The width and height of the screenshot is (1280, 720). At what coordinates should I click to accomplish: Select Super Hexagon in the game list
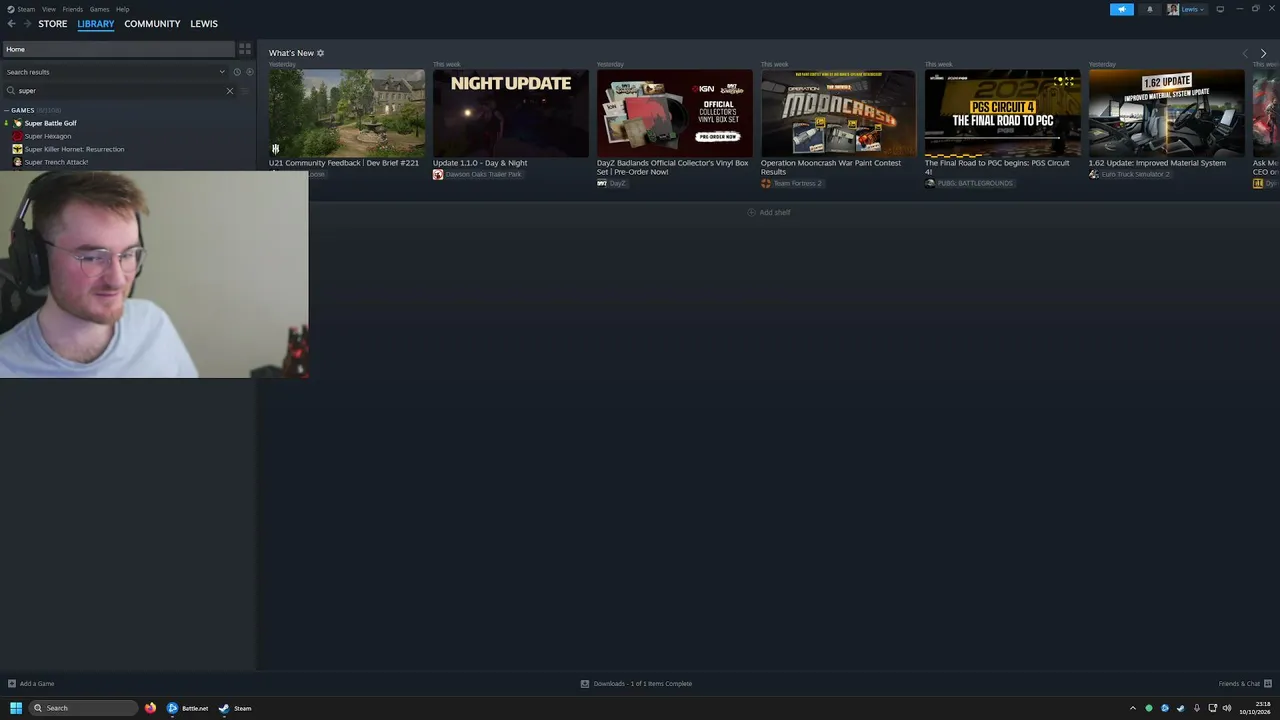pos(48,136)
